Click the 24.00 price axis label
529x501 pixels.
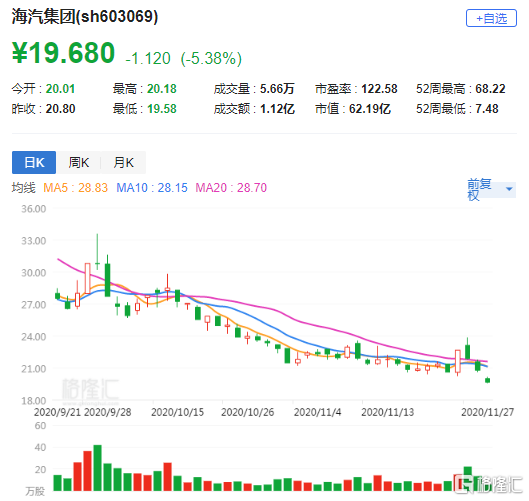click(x=33, y=337)
